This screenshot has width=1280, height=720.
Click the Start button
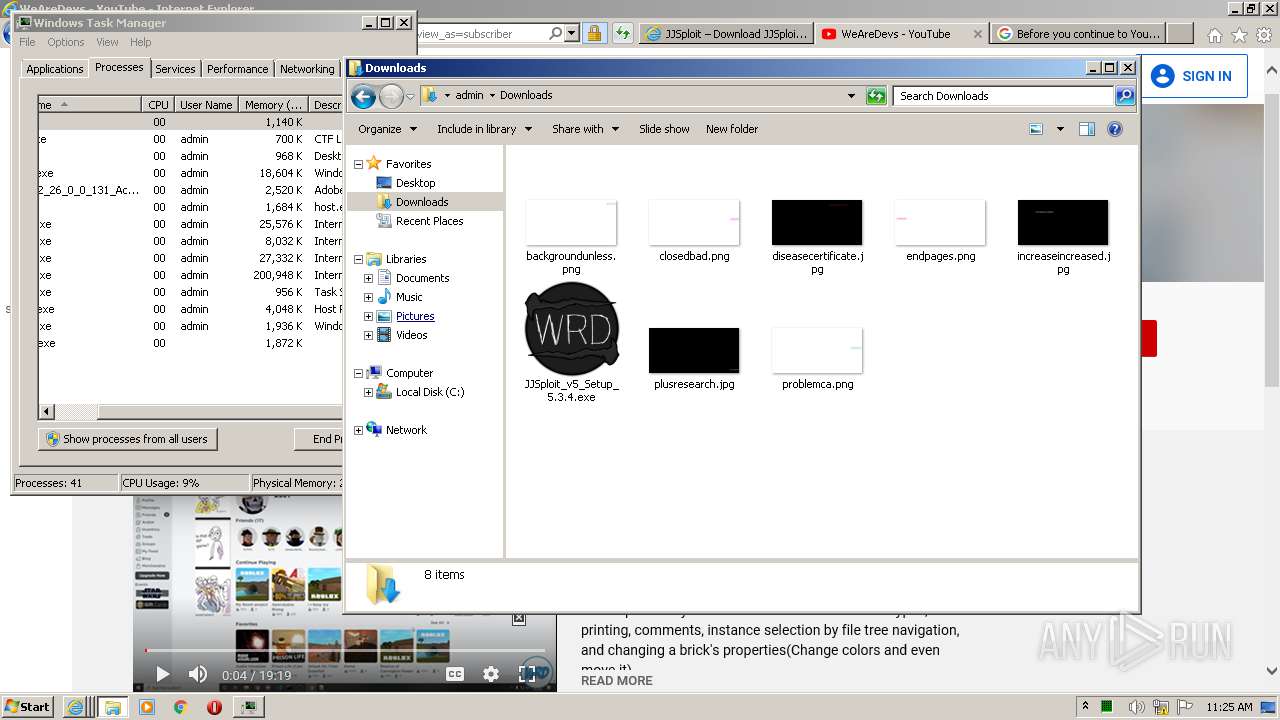point(27,707)
